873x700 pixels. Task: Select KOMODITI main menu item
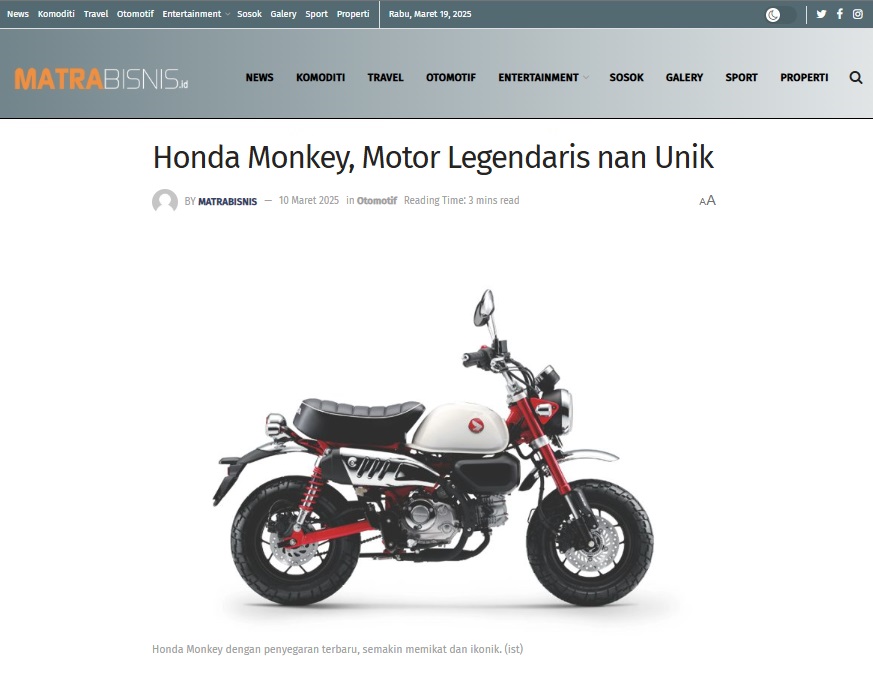click(321, 77)
